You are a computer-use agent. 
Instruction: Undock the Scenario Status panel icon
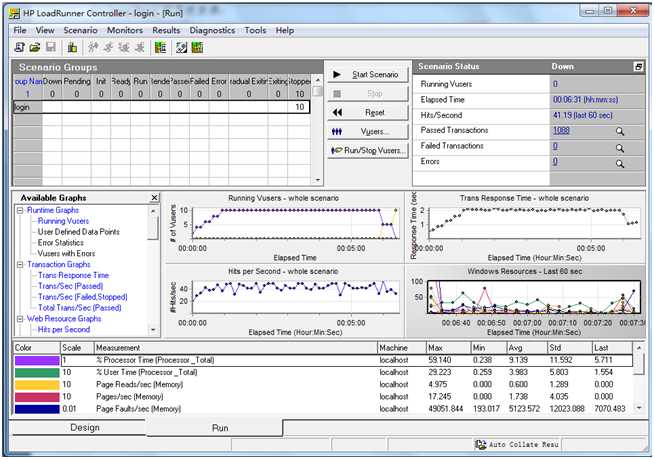coord(638,67)
